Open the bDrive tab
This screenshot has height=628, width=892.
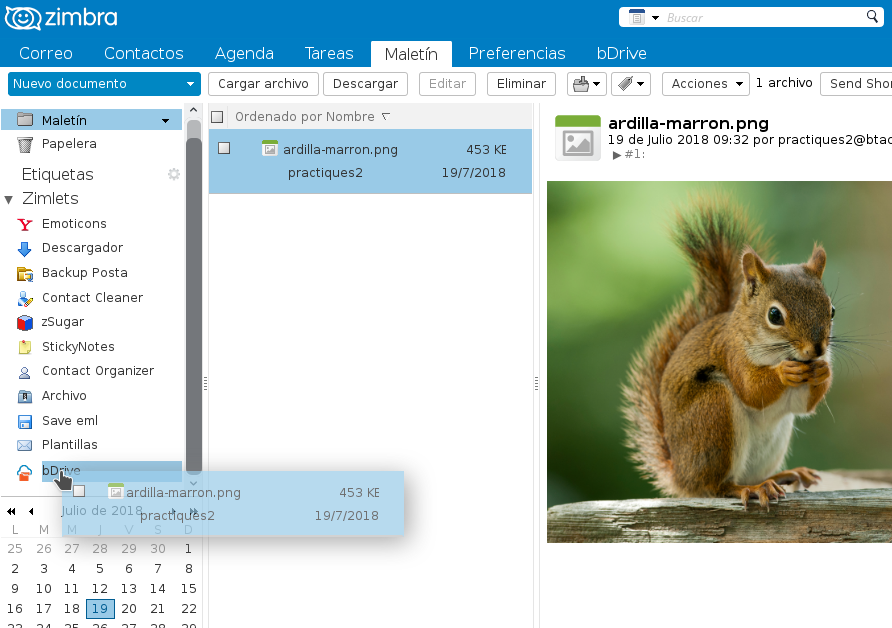coord(621,53)
